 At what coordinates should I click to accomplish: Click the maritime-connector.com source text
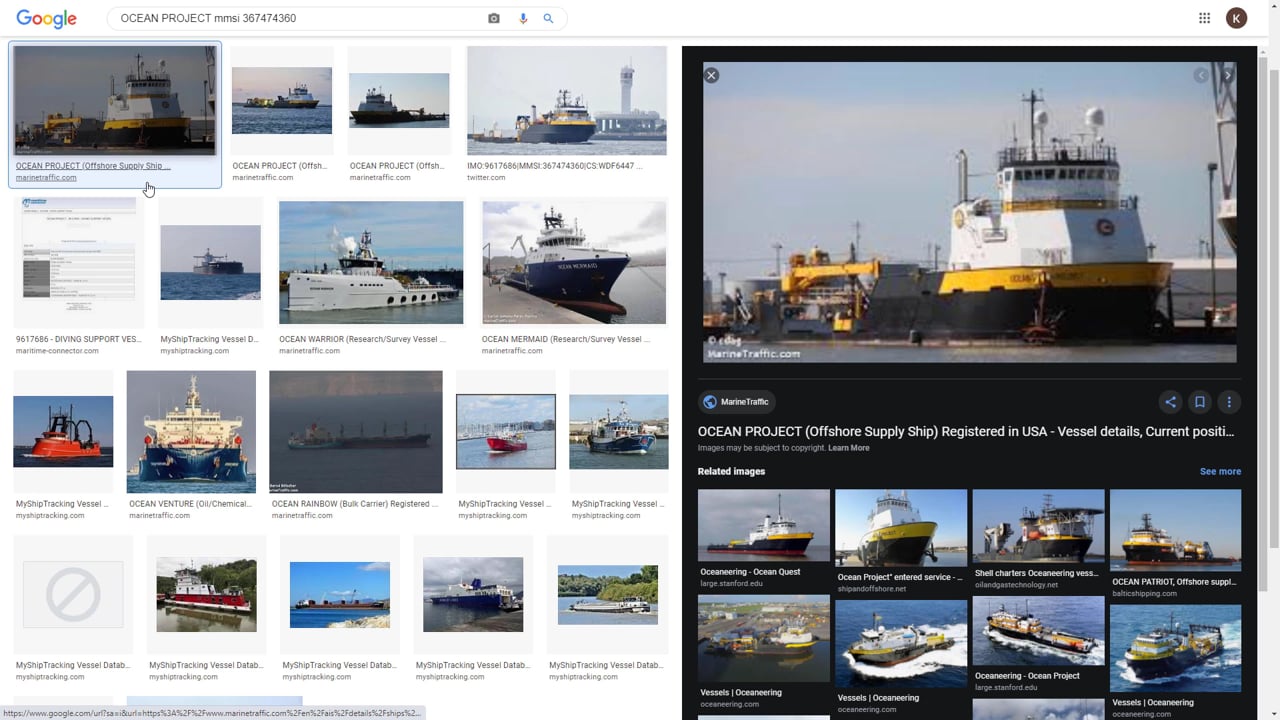[x=57, y=351]
